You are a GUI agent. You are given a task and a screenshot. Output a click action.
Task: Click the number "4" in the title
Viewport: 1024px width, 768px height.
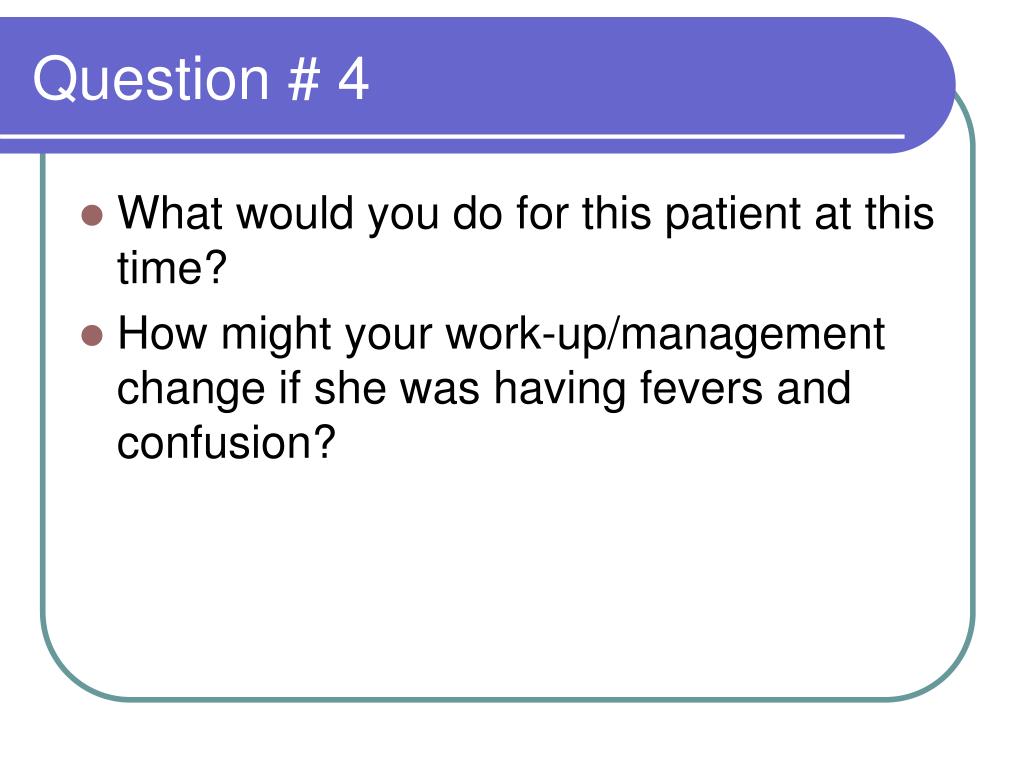click(353, 79)
